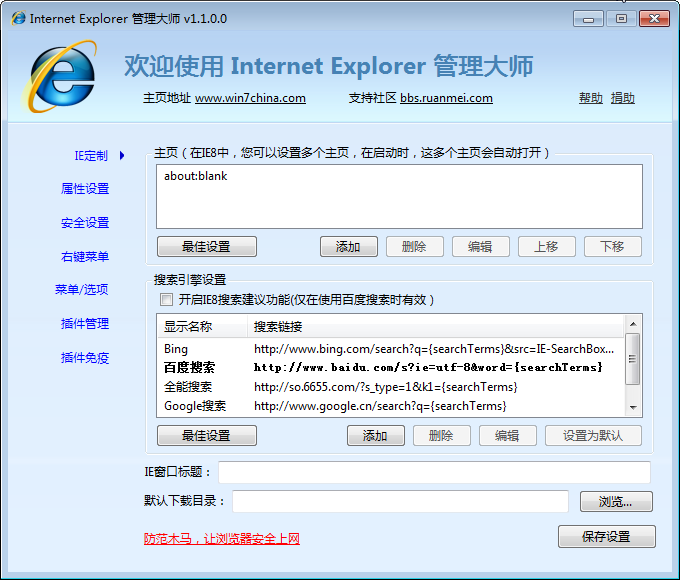Click the search list scroll up arrow
The image size is (680, 580).
pos(633,324)
